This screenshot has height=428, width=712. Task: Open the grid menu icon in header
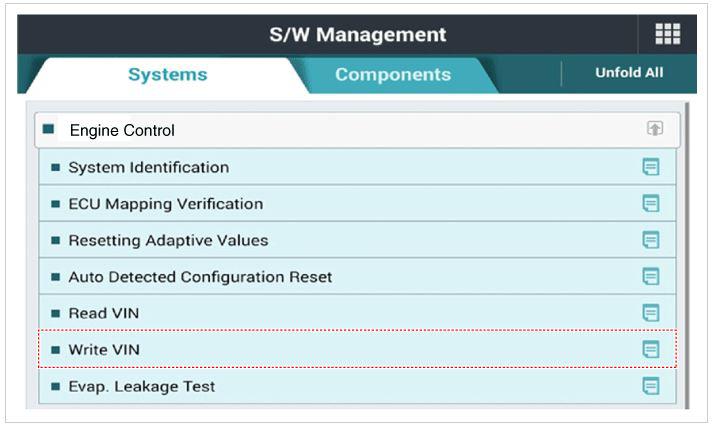tap(667, 34)
